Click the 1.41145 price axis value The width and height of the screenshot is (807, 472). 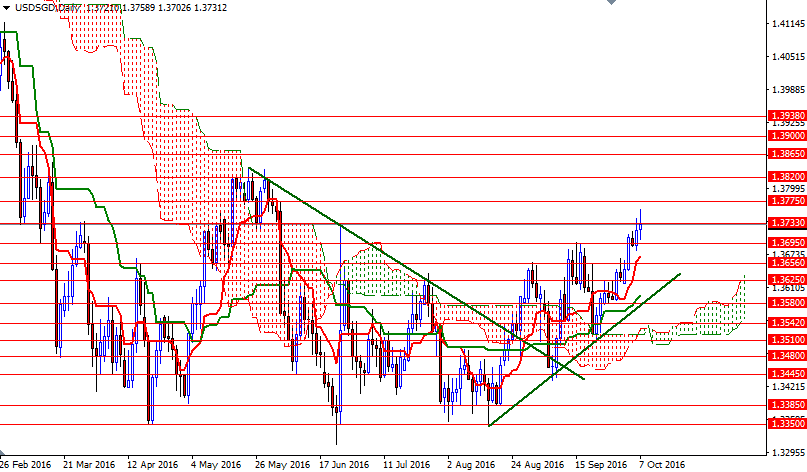[788, 24]
